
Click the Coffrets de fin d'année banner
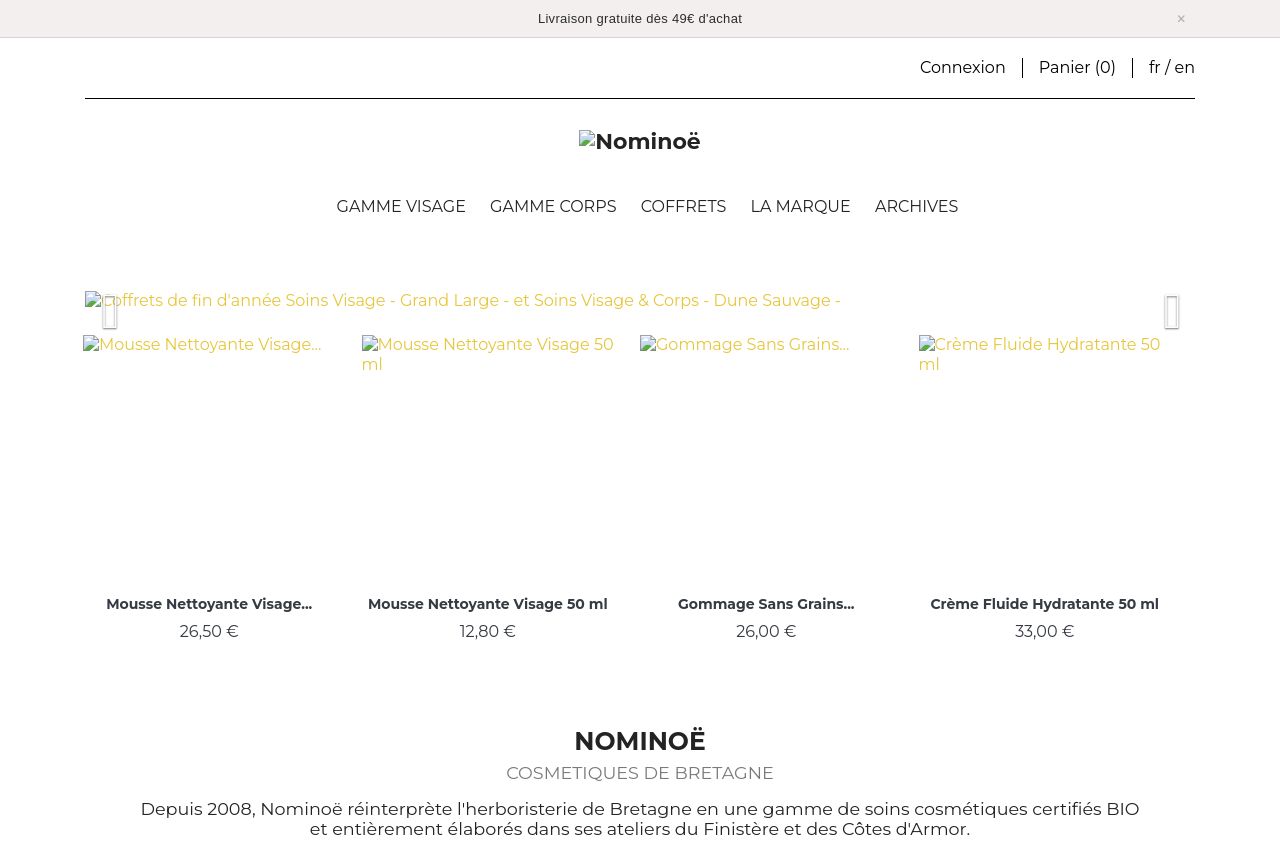point(462,300)
